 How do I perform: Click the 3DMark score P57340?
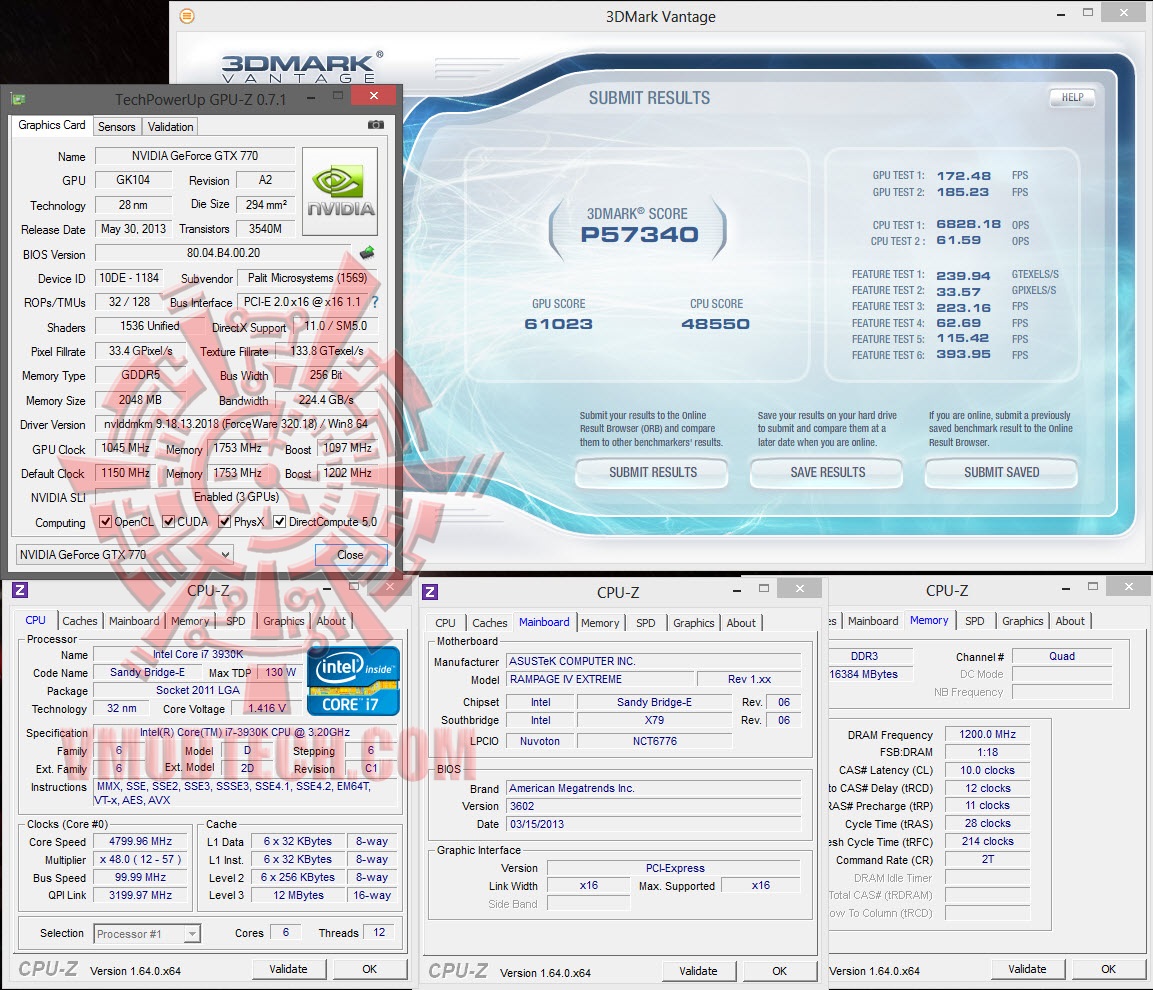[x=639, y=235]
